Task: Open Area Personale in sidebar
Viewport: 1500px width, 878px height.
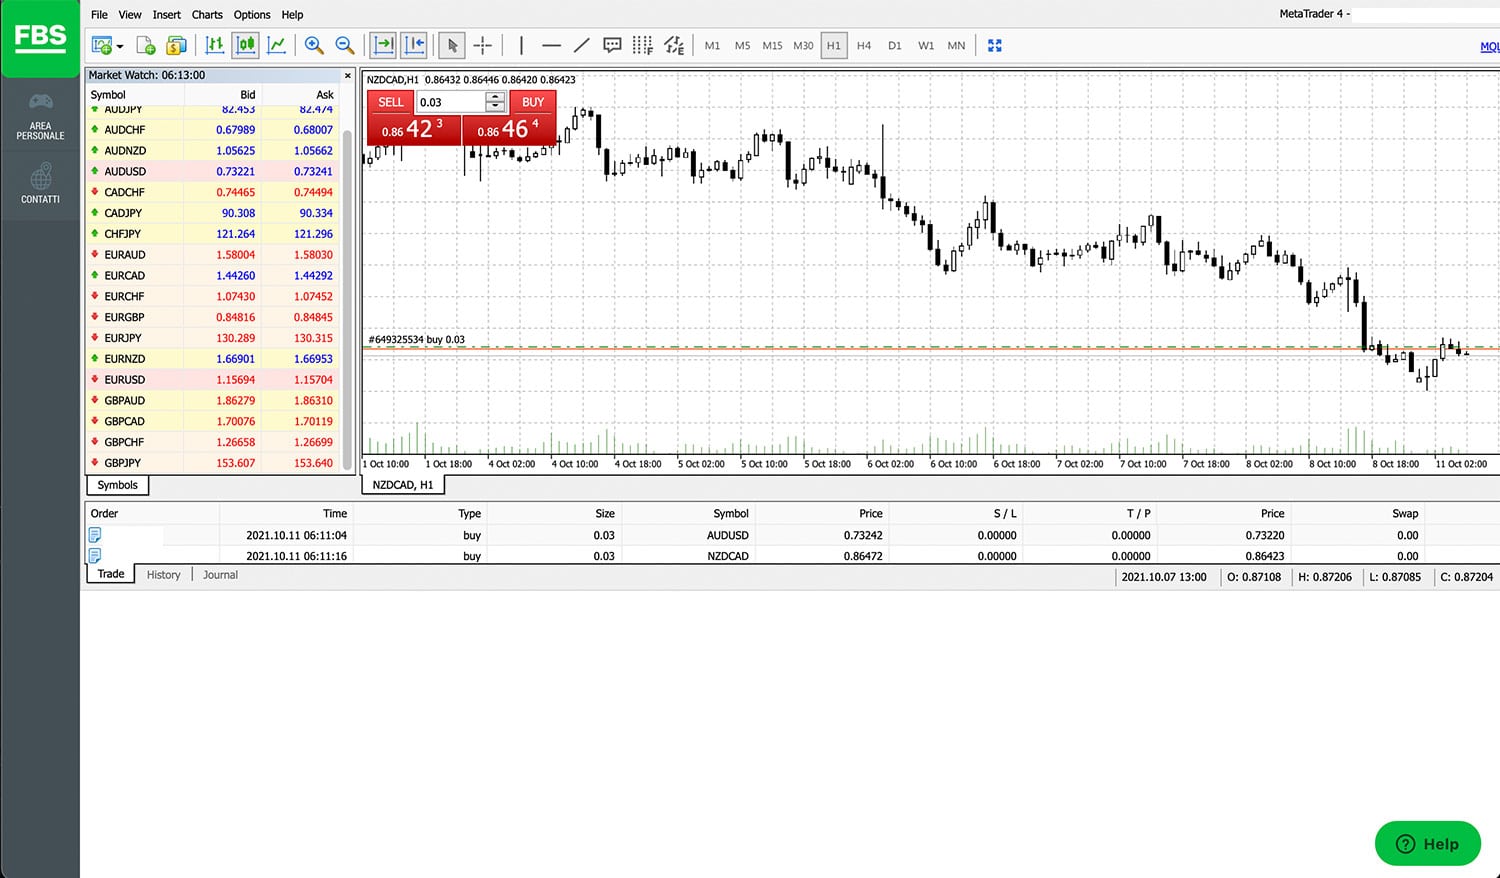Action: [x=40, y=116]
